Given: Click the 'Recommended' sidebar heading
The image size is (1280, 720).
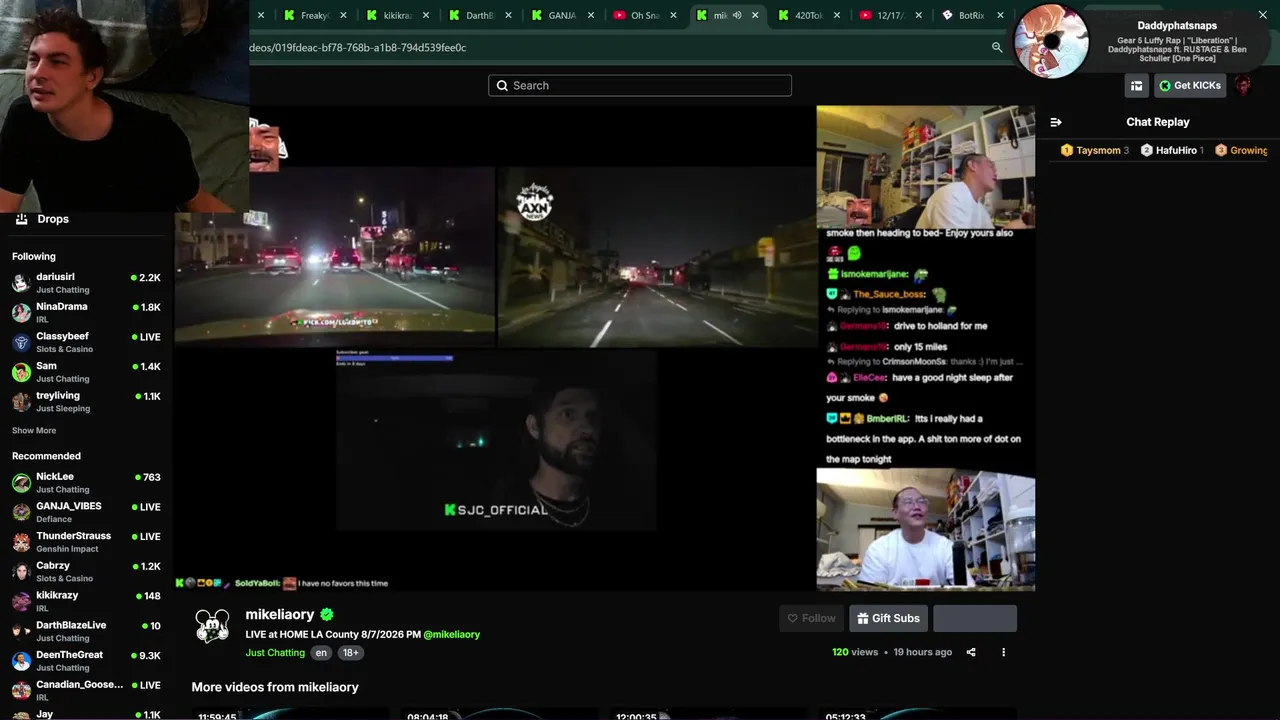Looking at the screenshot, I should pos(46,456).
